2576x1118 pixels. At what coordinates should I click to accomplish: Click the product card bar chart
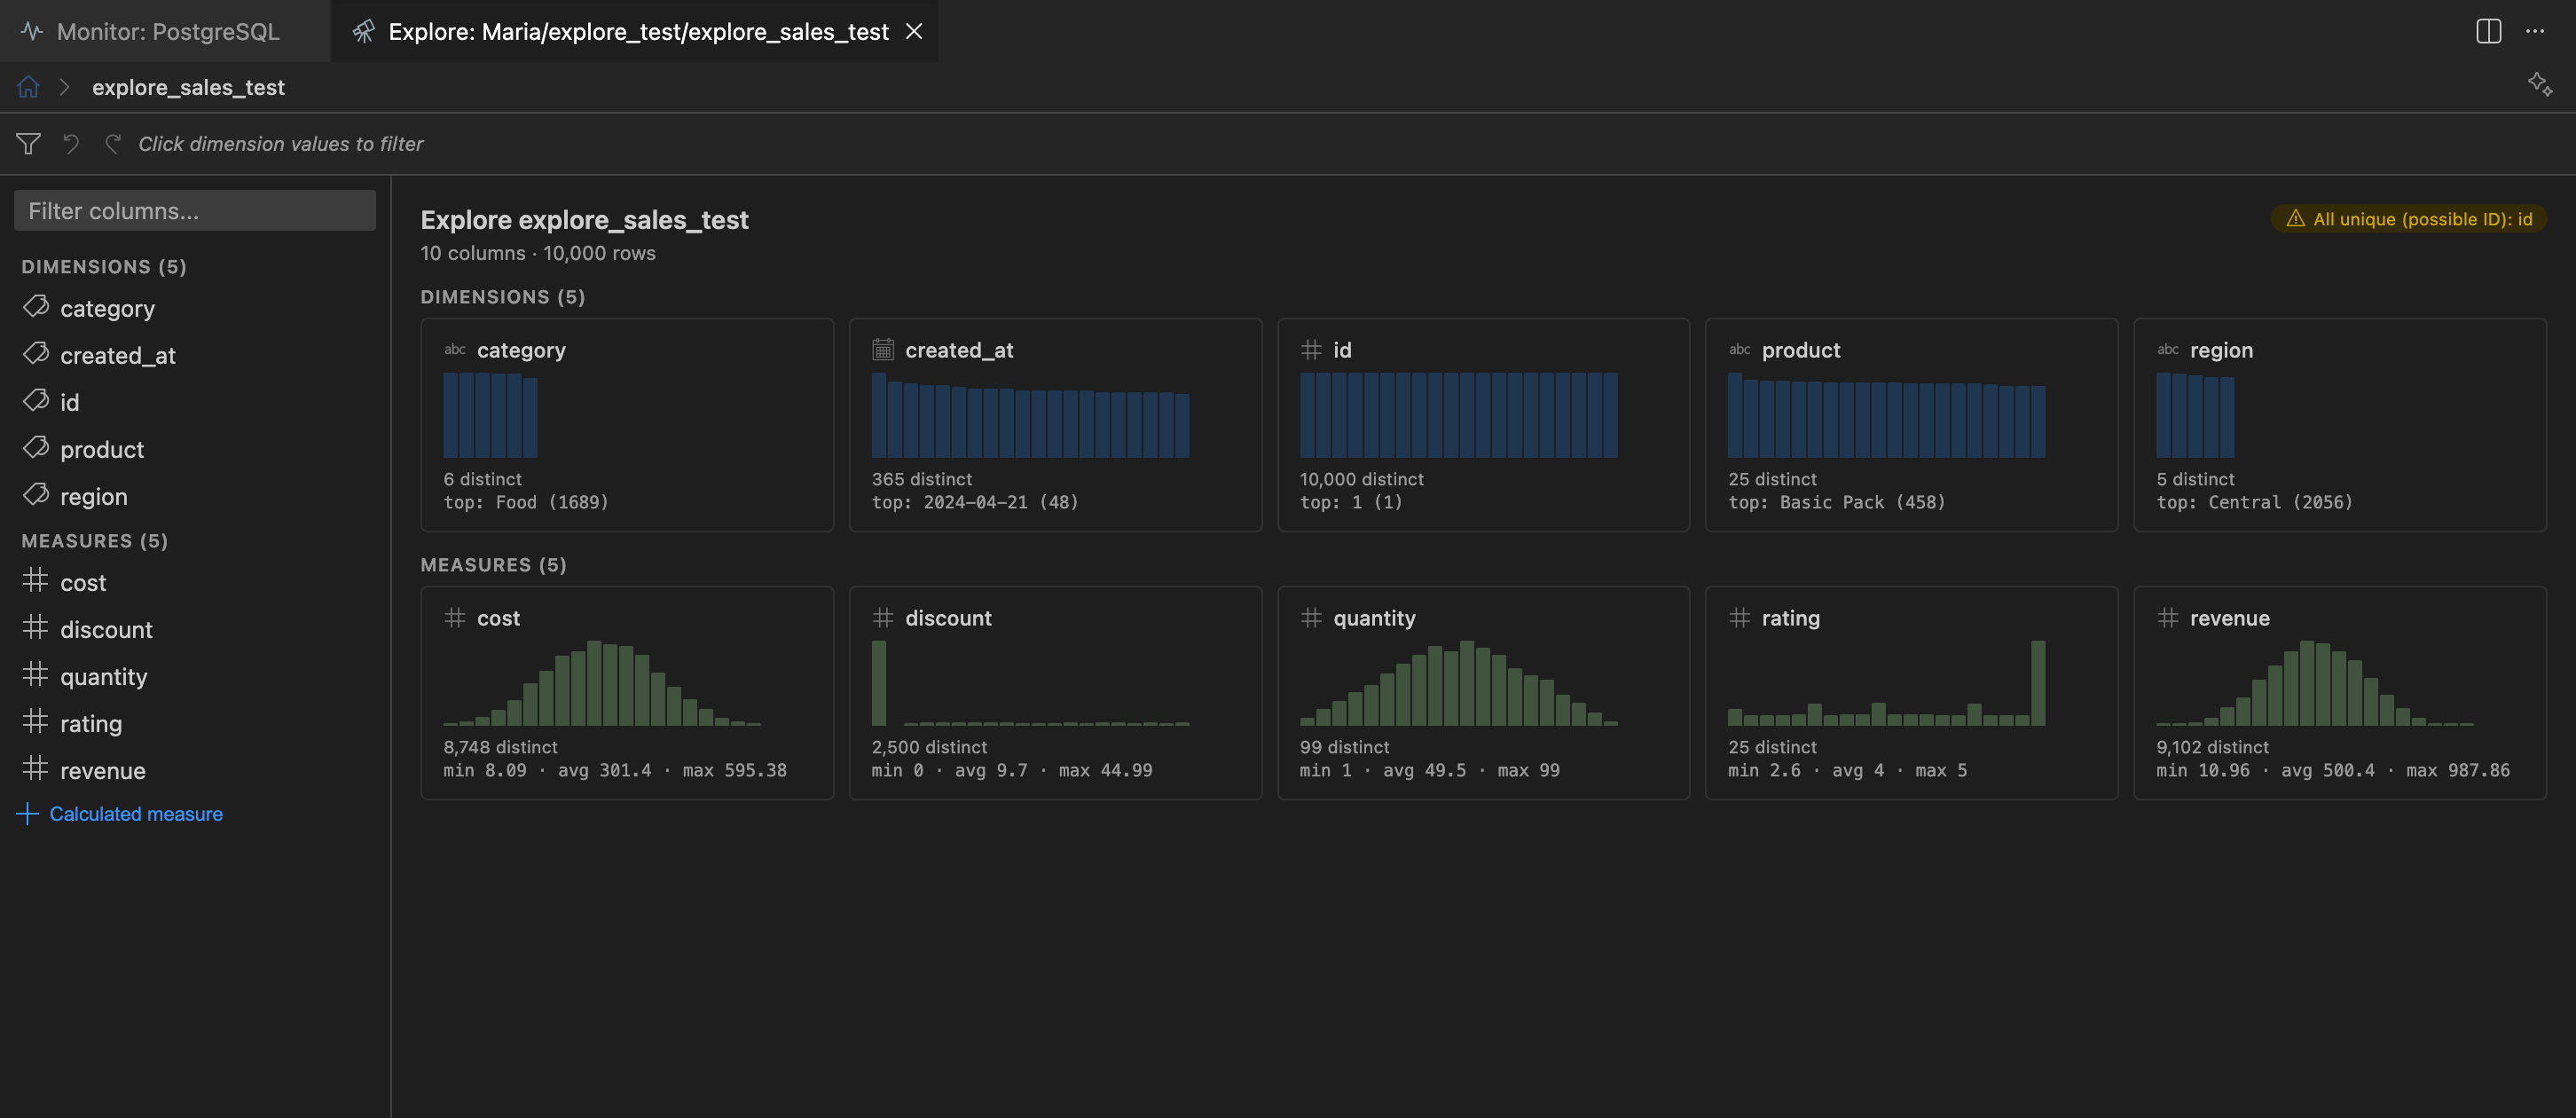1886,415
